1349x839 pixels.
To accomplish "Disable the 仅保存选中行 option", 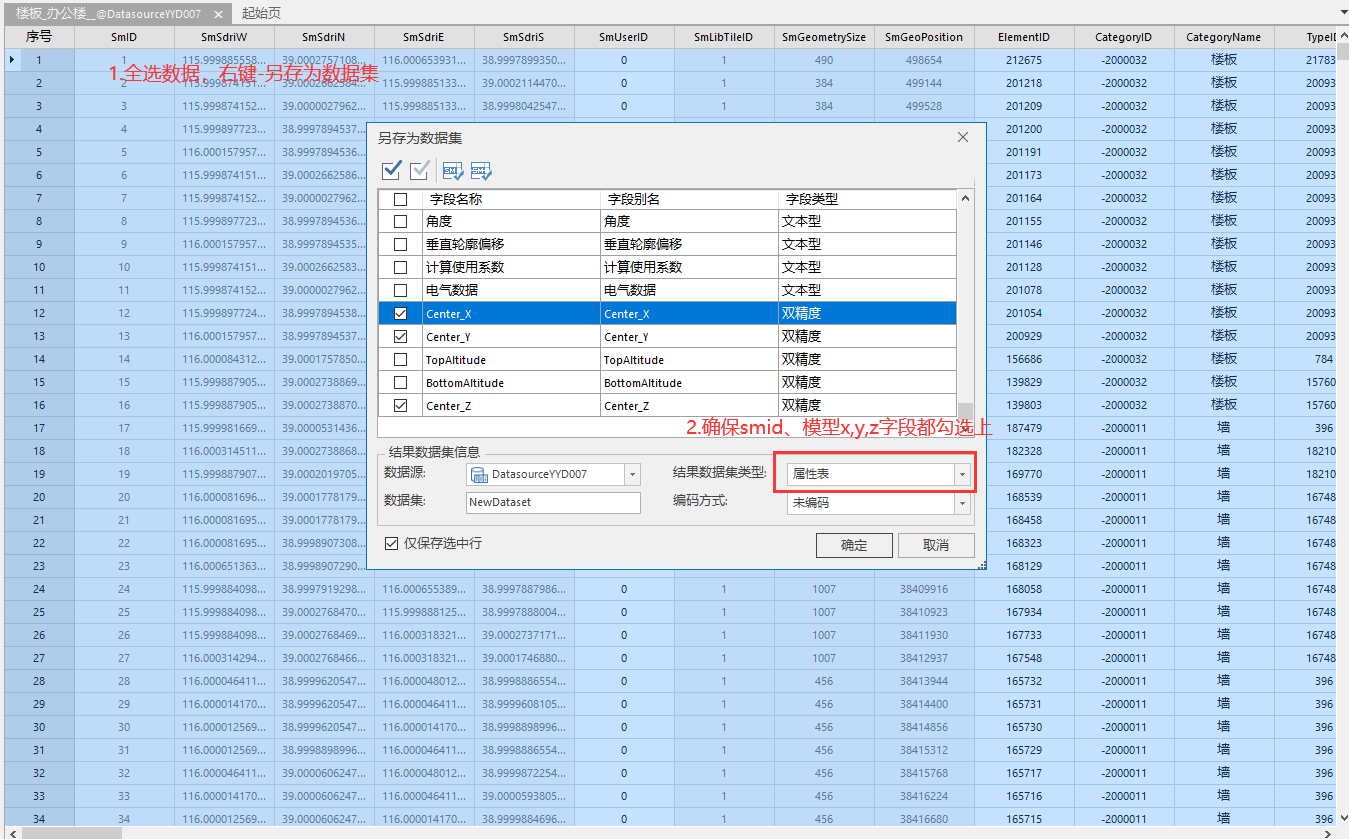I will 390,544.
